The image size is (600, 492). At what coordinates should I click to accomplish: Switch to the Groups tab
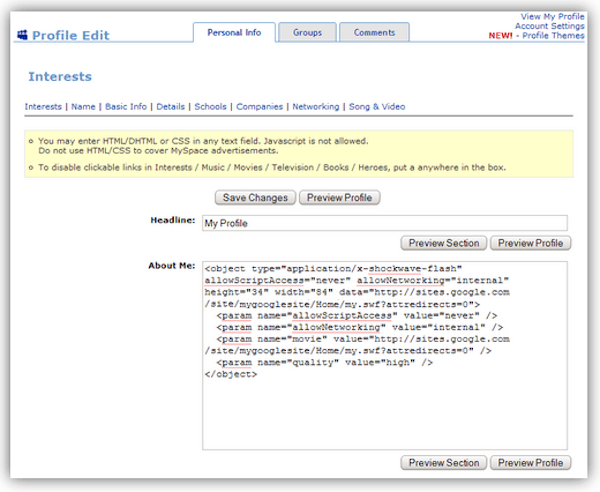[x=307, y=33]
